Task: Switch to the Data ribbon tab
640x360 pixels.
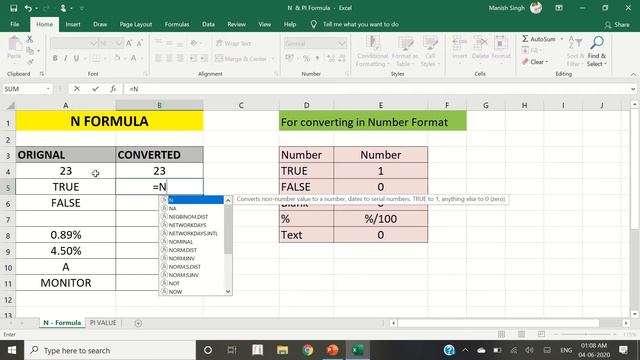Action: [x=208, y=24]
